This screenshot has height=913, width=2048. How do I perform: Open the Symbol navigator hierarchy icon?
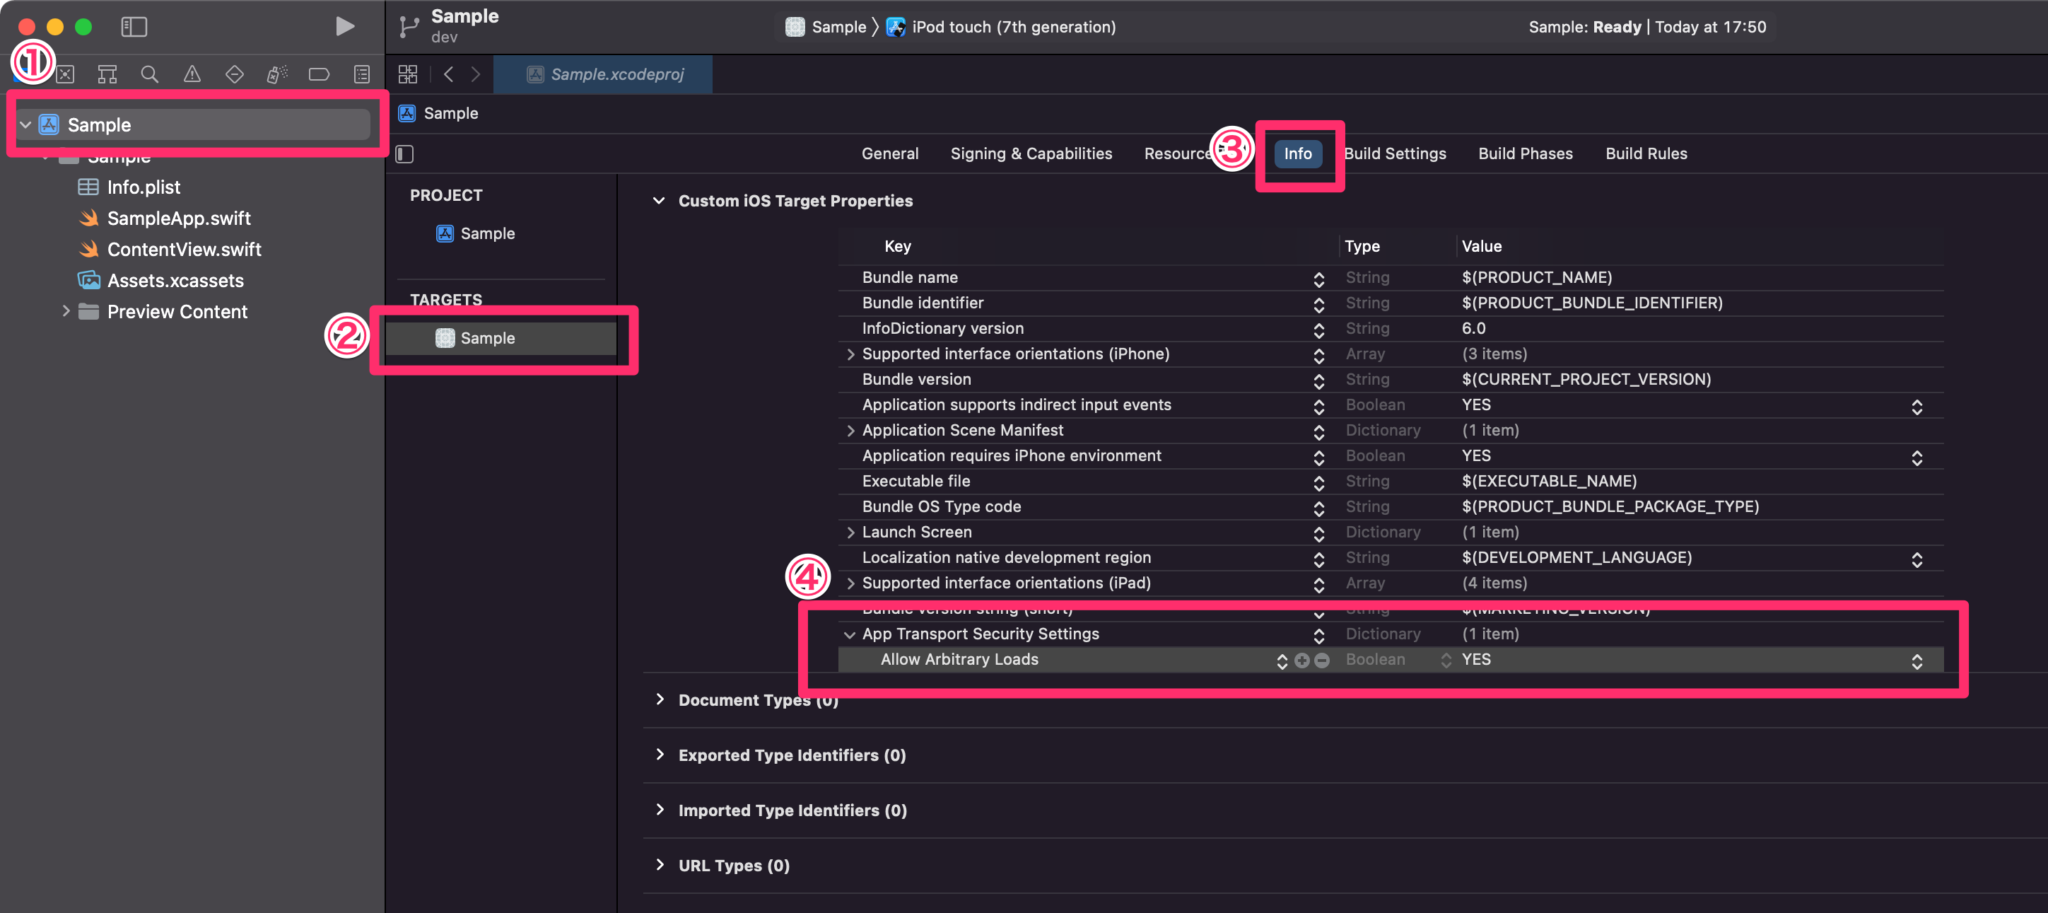[x=107, y=73]
